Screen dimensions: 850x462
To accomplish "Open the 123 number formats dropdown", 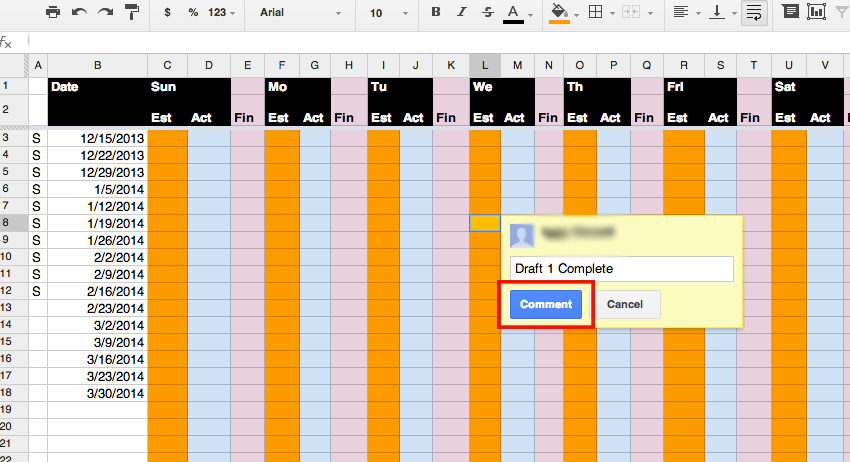I will (222, 12).
